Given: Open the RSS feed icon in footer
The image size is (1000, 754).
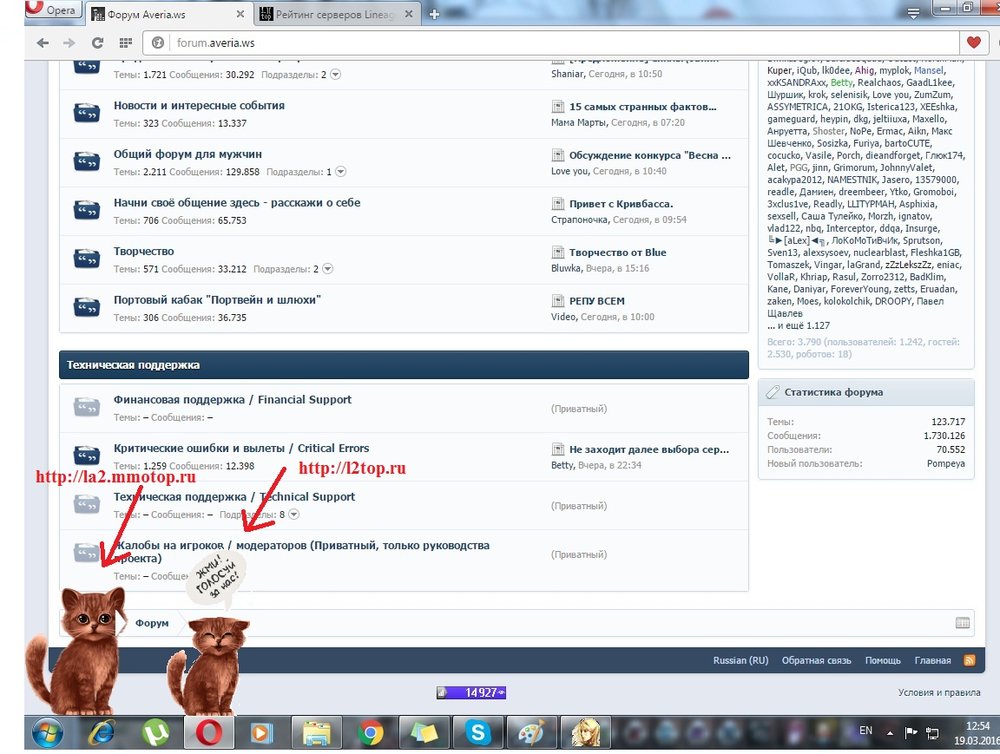Looking at the screenshot, I should pos(969,661).
